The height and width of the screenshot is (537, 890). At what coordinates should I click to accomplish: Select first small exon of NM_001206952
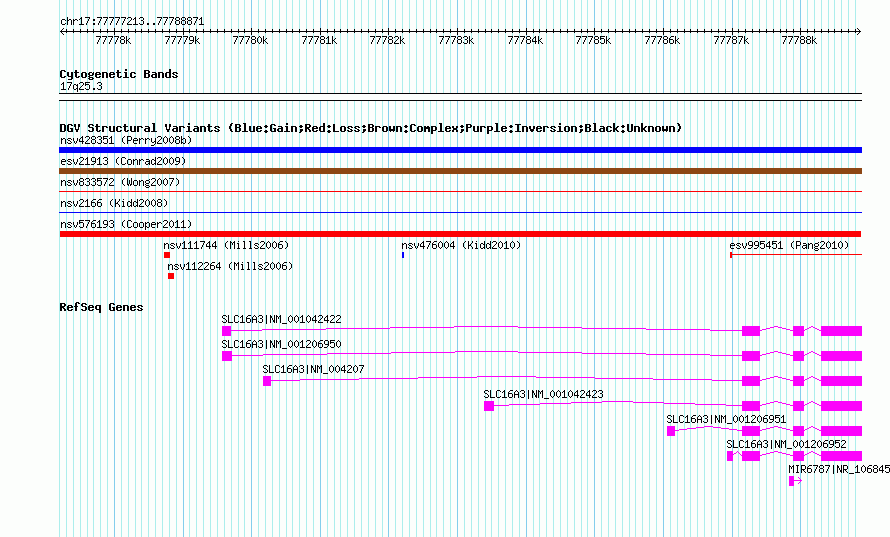click(x=730, y=456)
